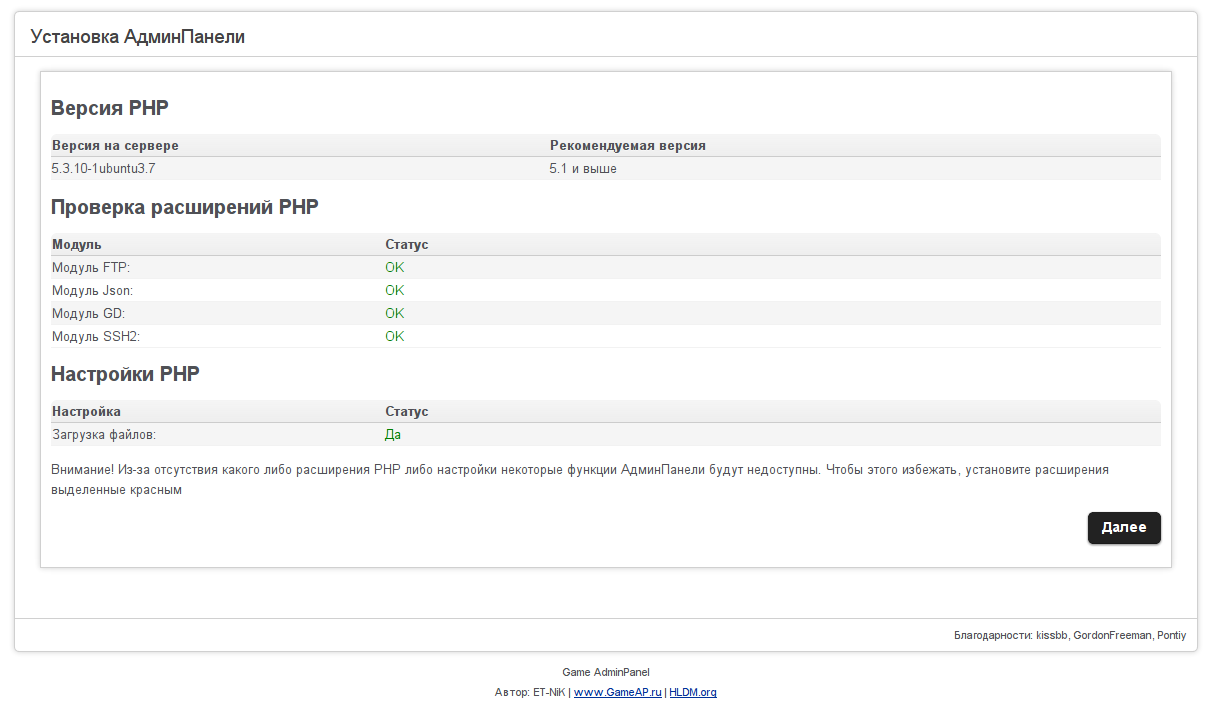Image resolution: width=1217 pixels, height=702 pixels.
Task: Click the Далее button
Action: (x=1123, y=528)
